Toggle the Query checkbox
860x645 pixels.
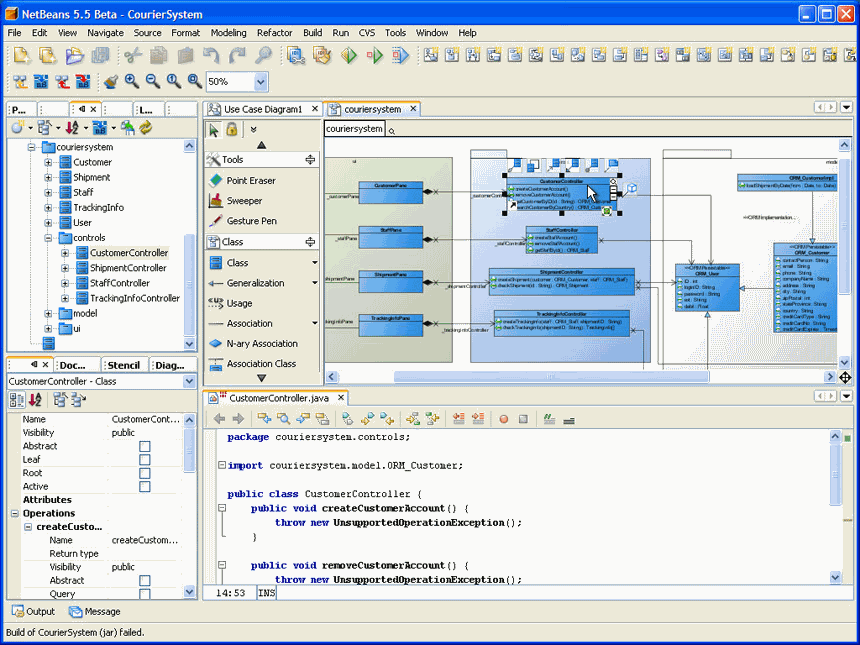[145, 594]
